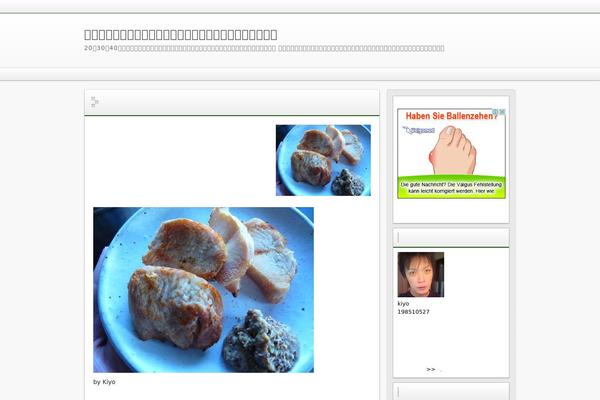Open the large chicken plate photo
Viewport: 600px width, 400px height.
204,290
